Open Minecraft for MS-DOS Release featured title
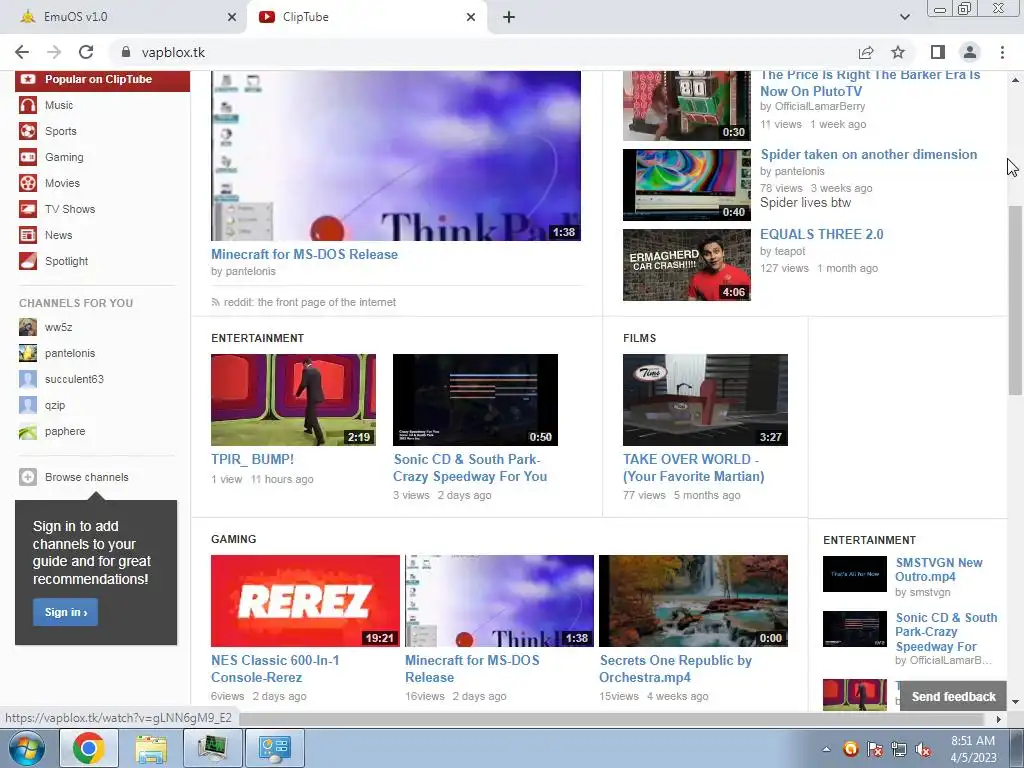 tap(304, 254)
